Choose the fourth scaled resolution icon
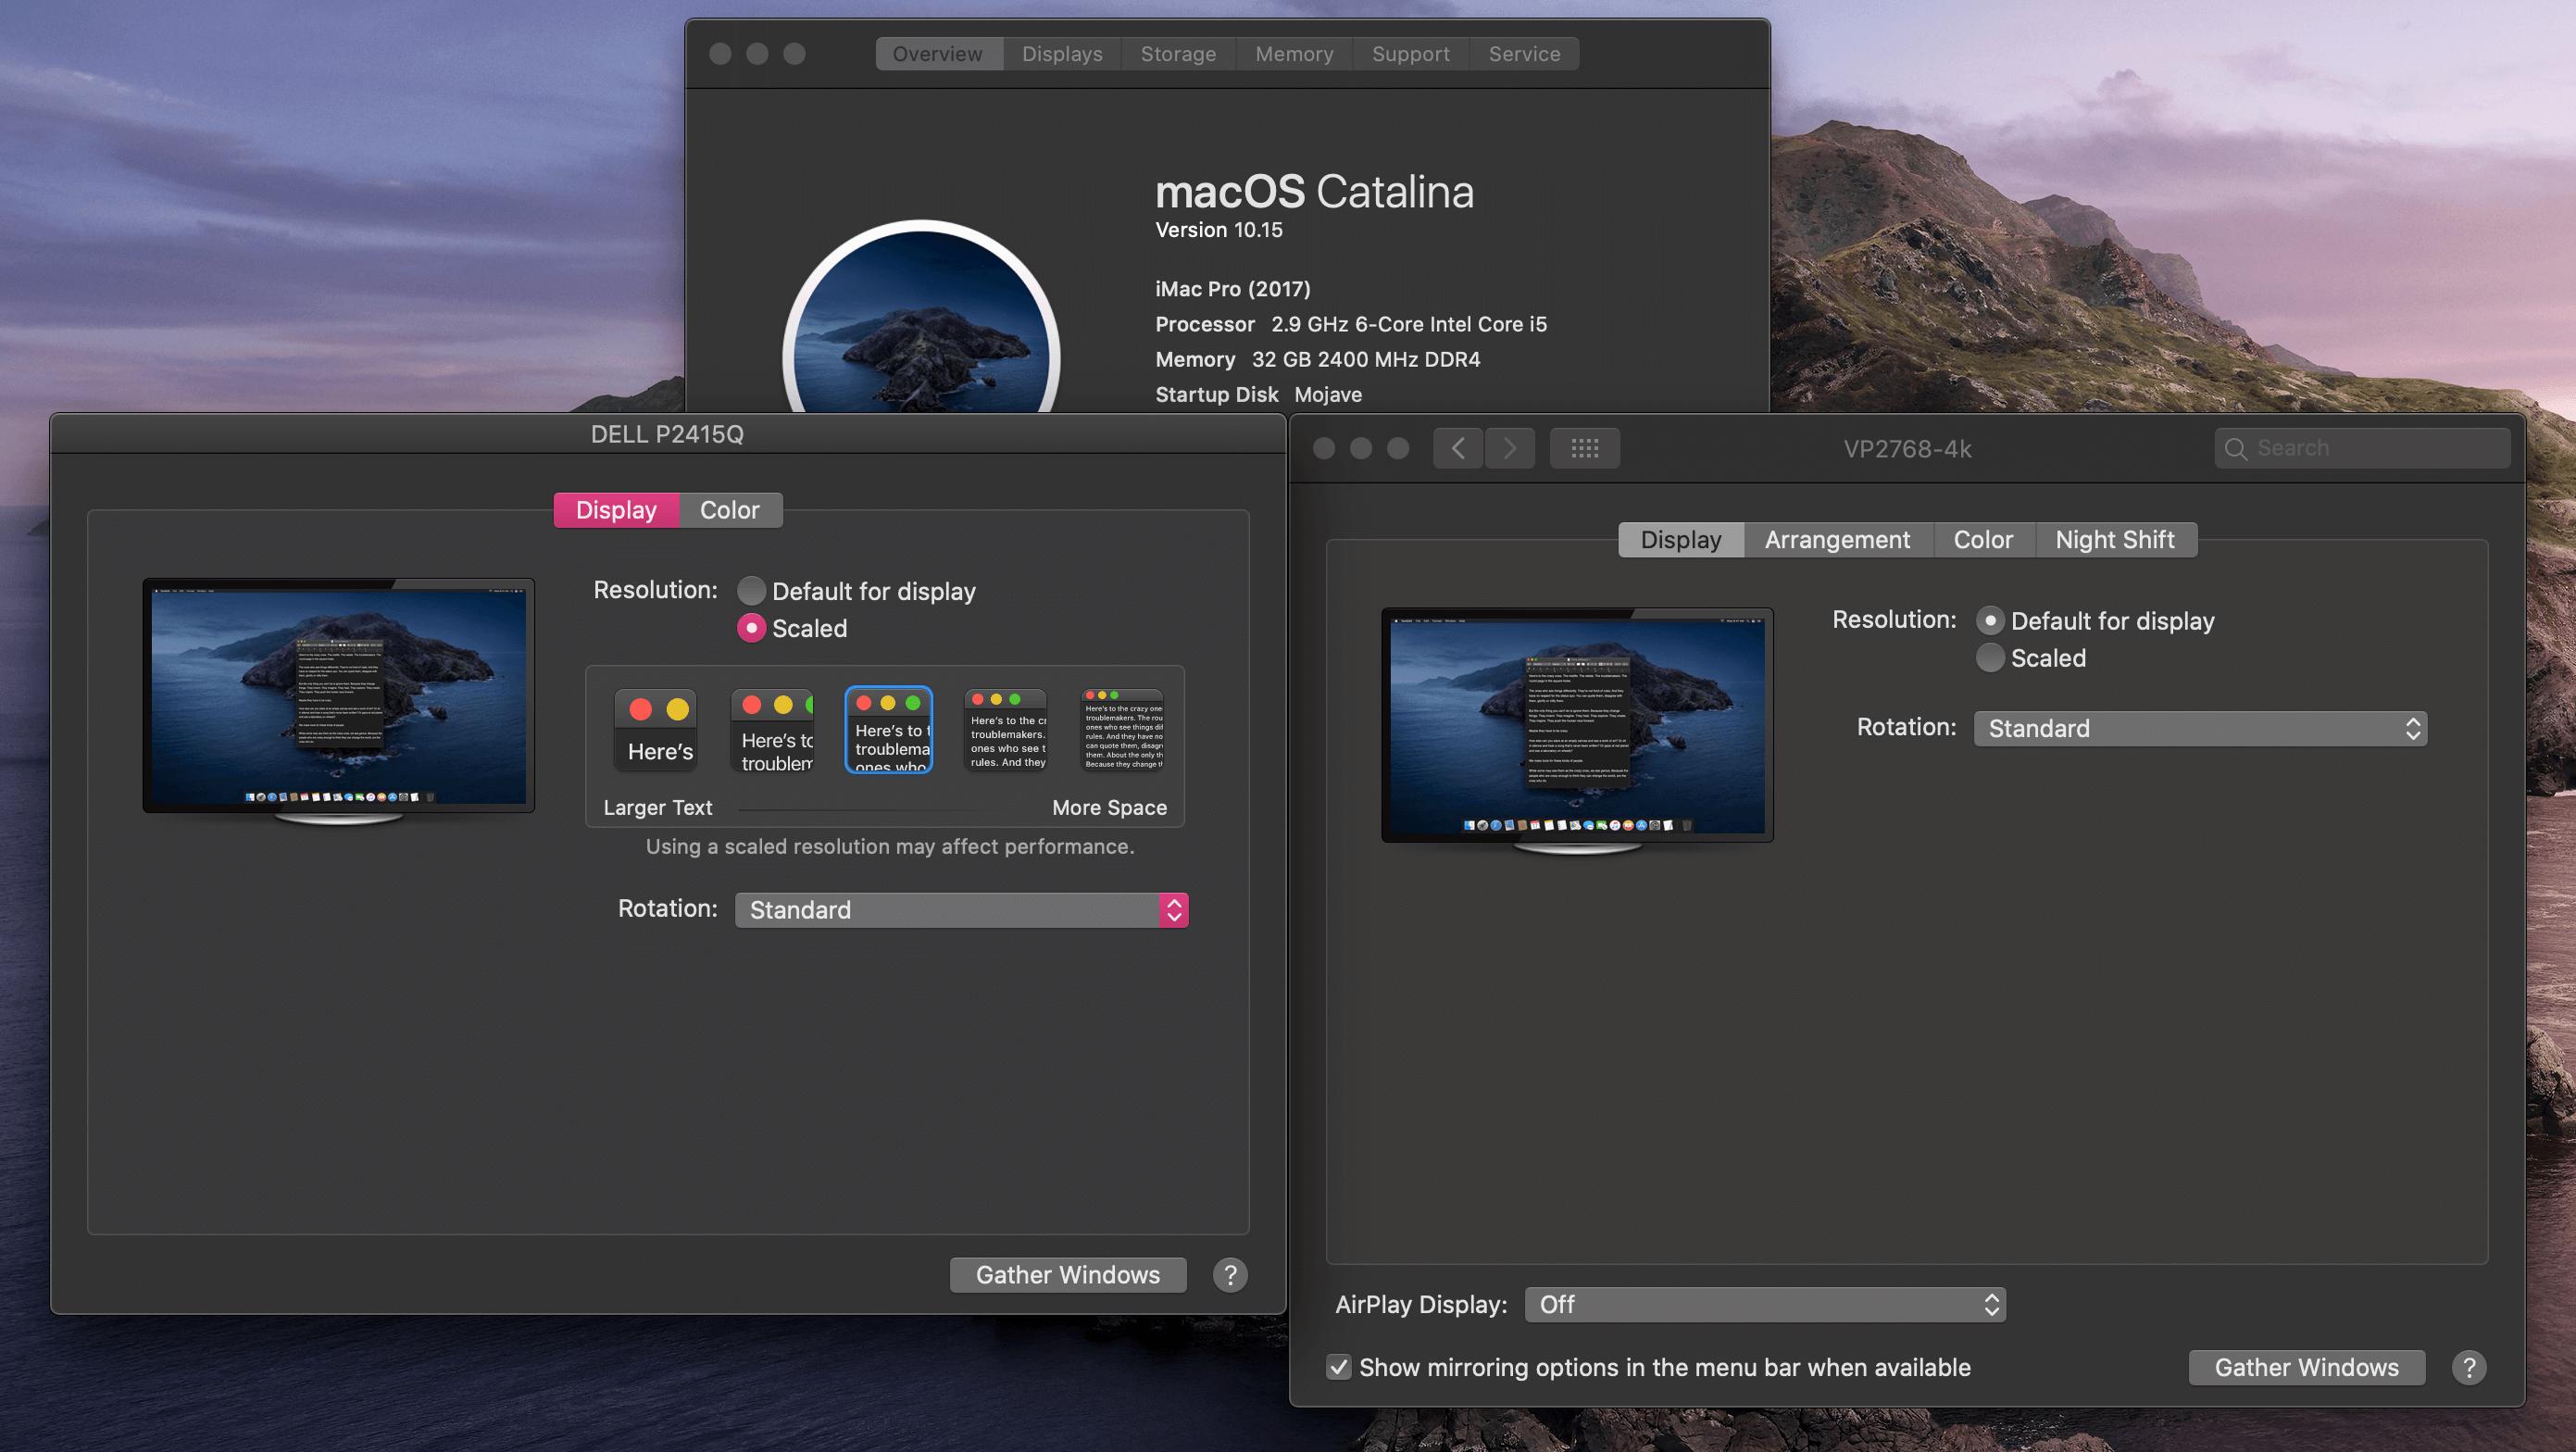Image resolution: width=2576 pixels, height=1452 pixels. click(x=1006, y=730)
